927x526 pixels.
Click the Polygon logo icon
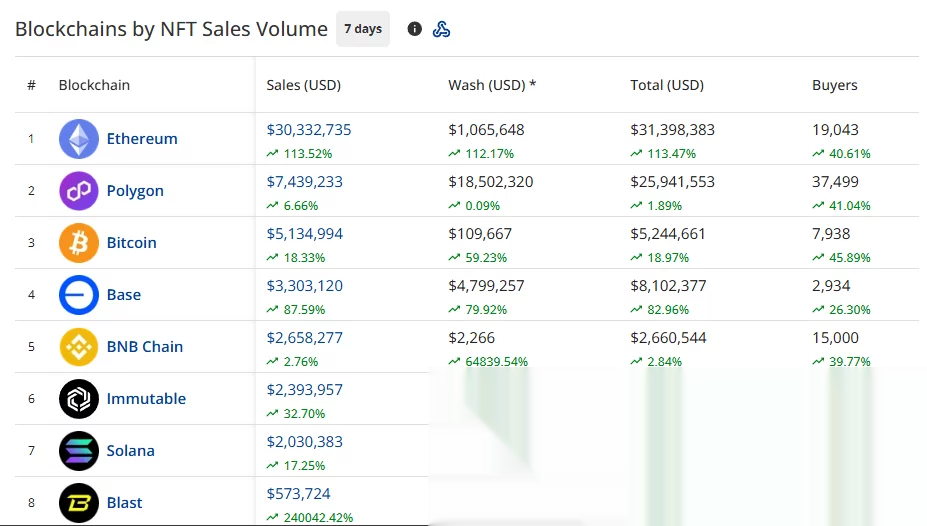coord(79,191)
